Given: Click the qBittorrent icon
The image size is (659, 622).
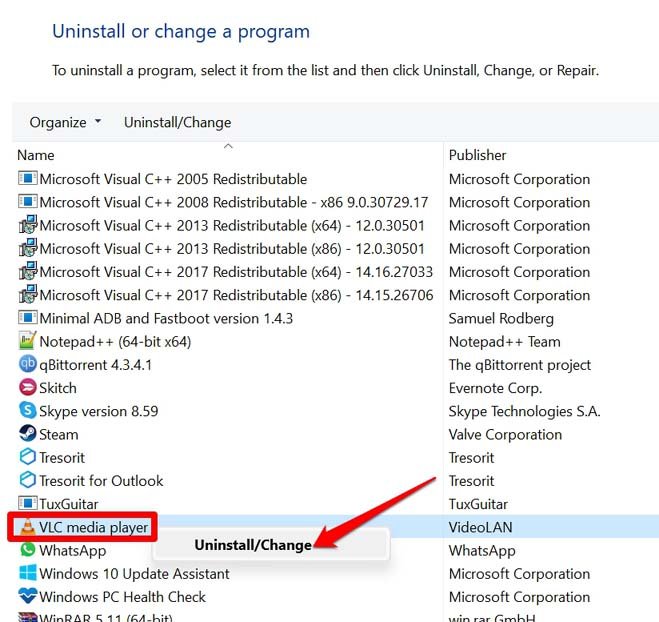Looking at the screenshot, I should (x=28, y=364).
